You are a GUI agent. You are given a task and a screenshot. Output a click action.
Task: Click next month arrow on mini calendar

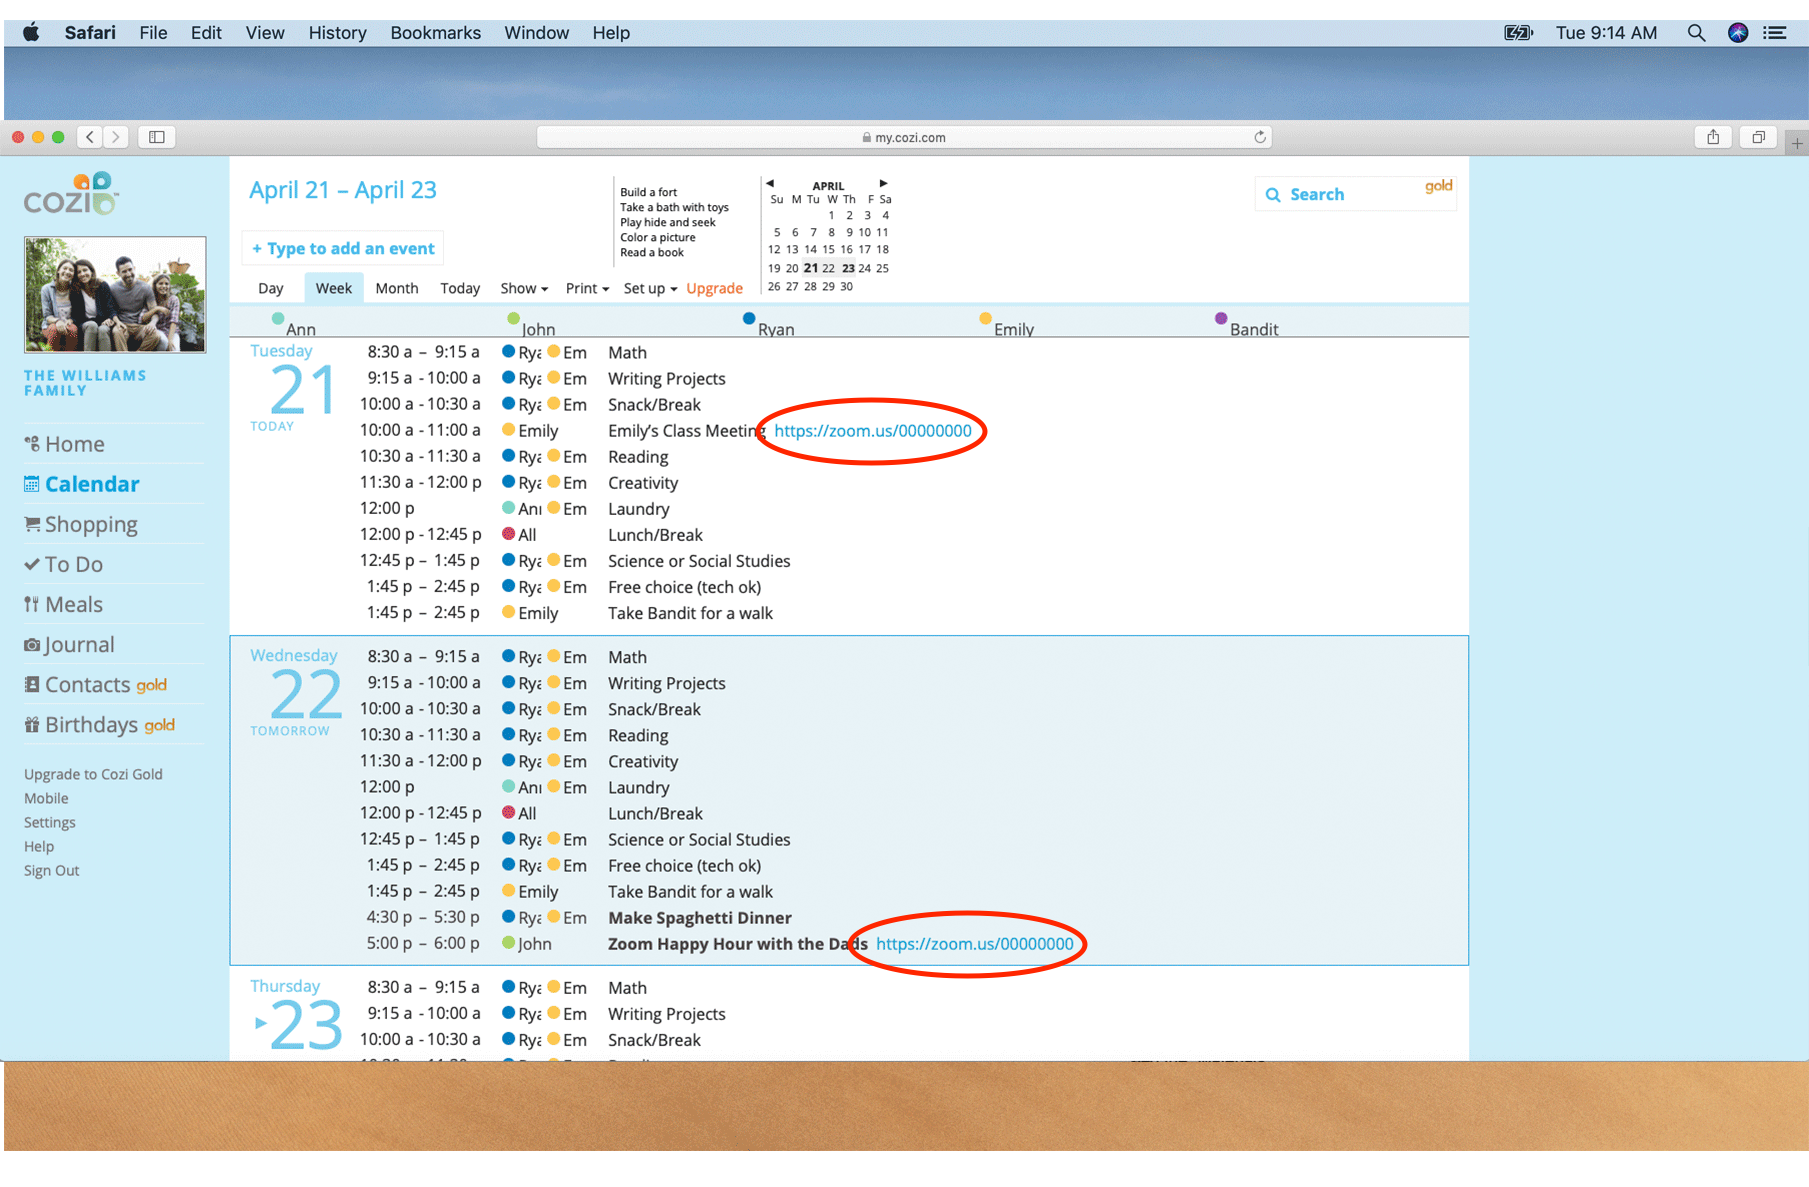tap(883, 183)
